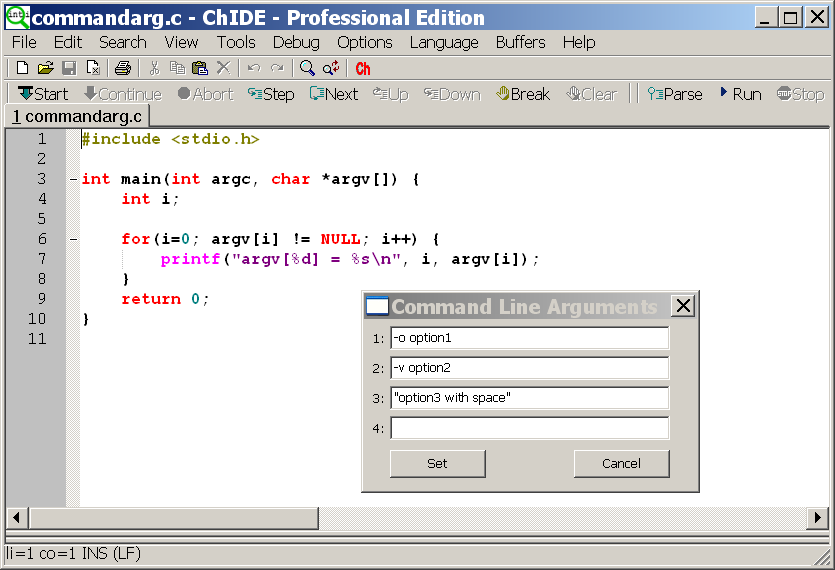
Task: Click the printf keyword on line 7
Action: [x=190, y=259]
